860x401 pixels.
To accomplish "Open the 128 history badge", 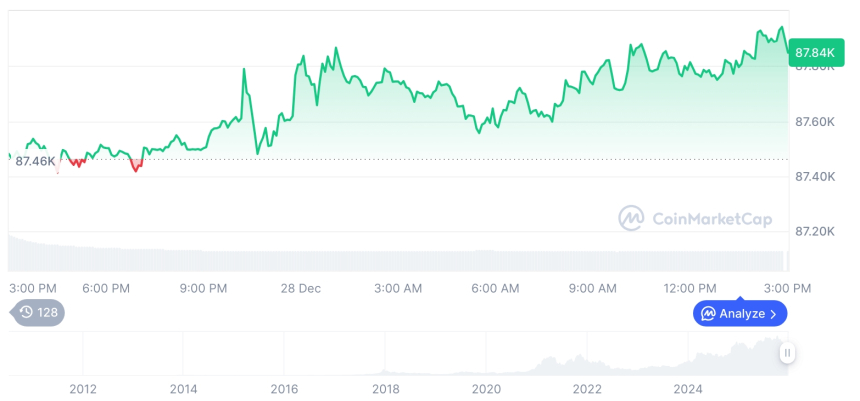I will [40, 312].
